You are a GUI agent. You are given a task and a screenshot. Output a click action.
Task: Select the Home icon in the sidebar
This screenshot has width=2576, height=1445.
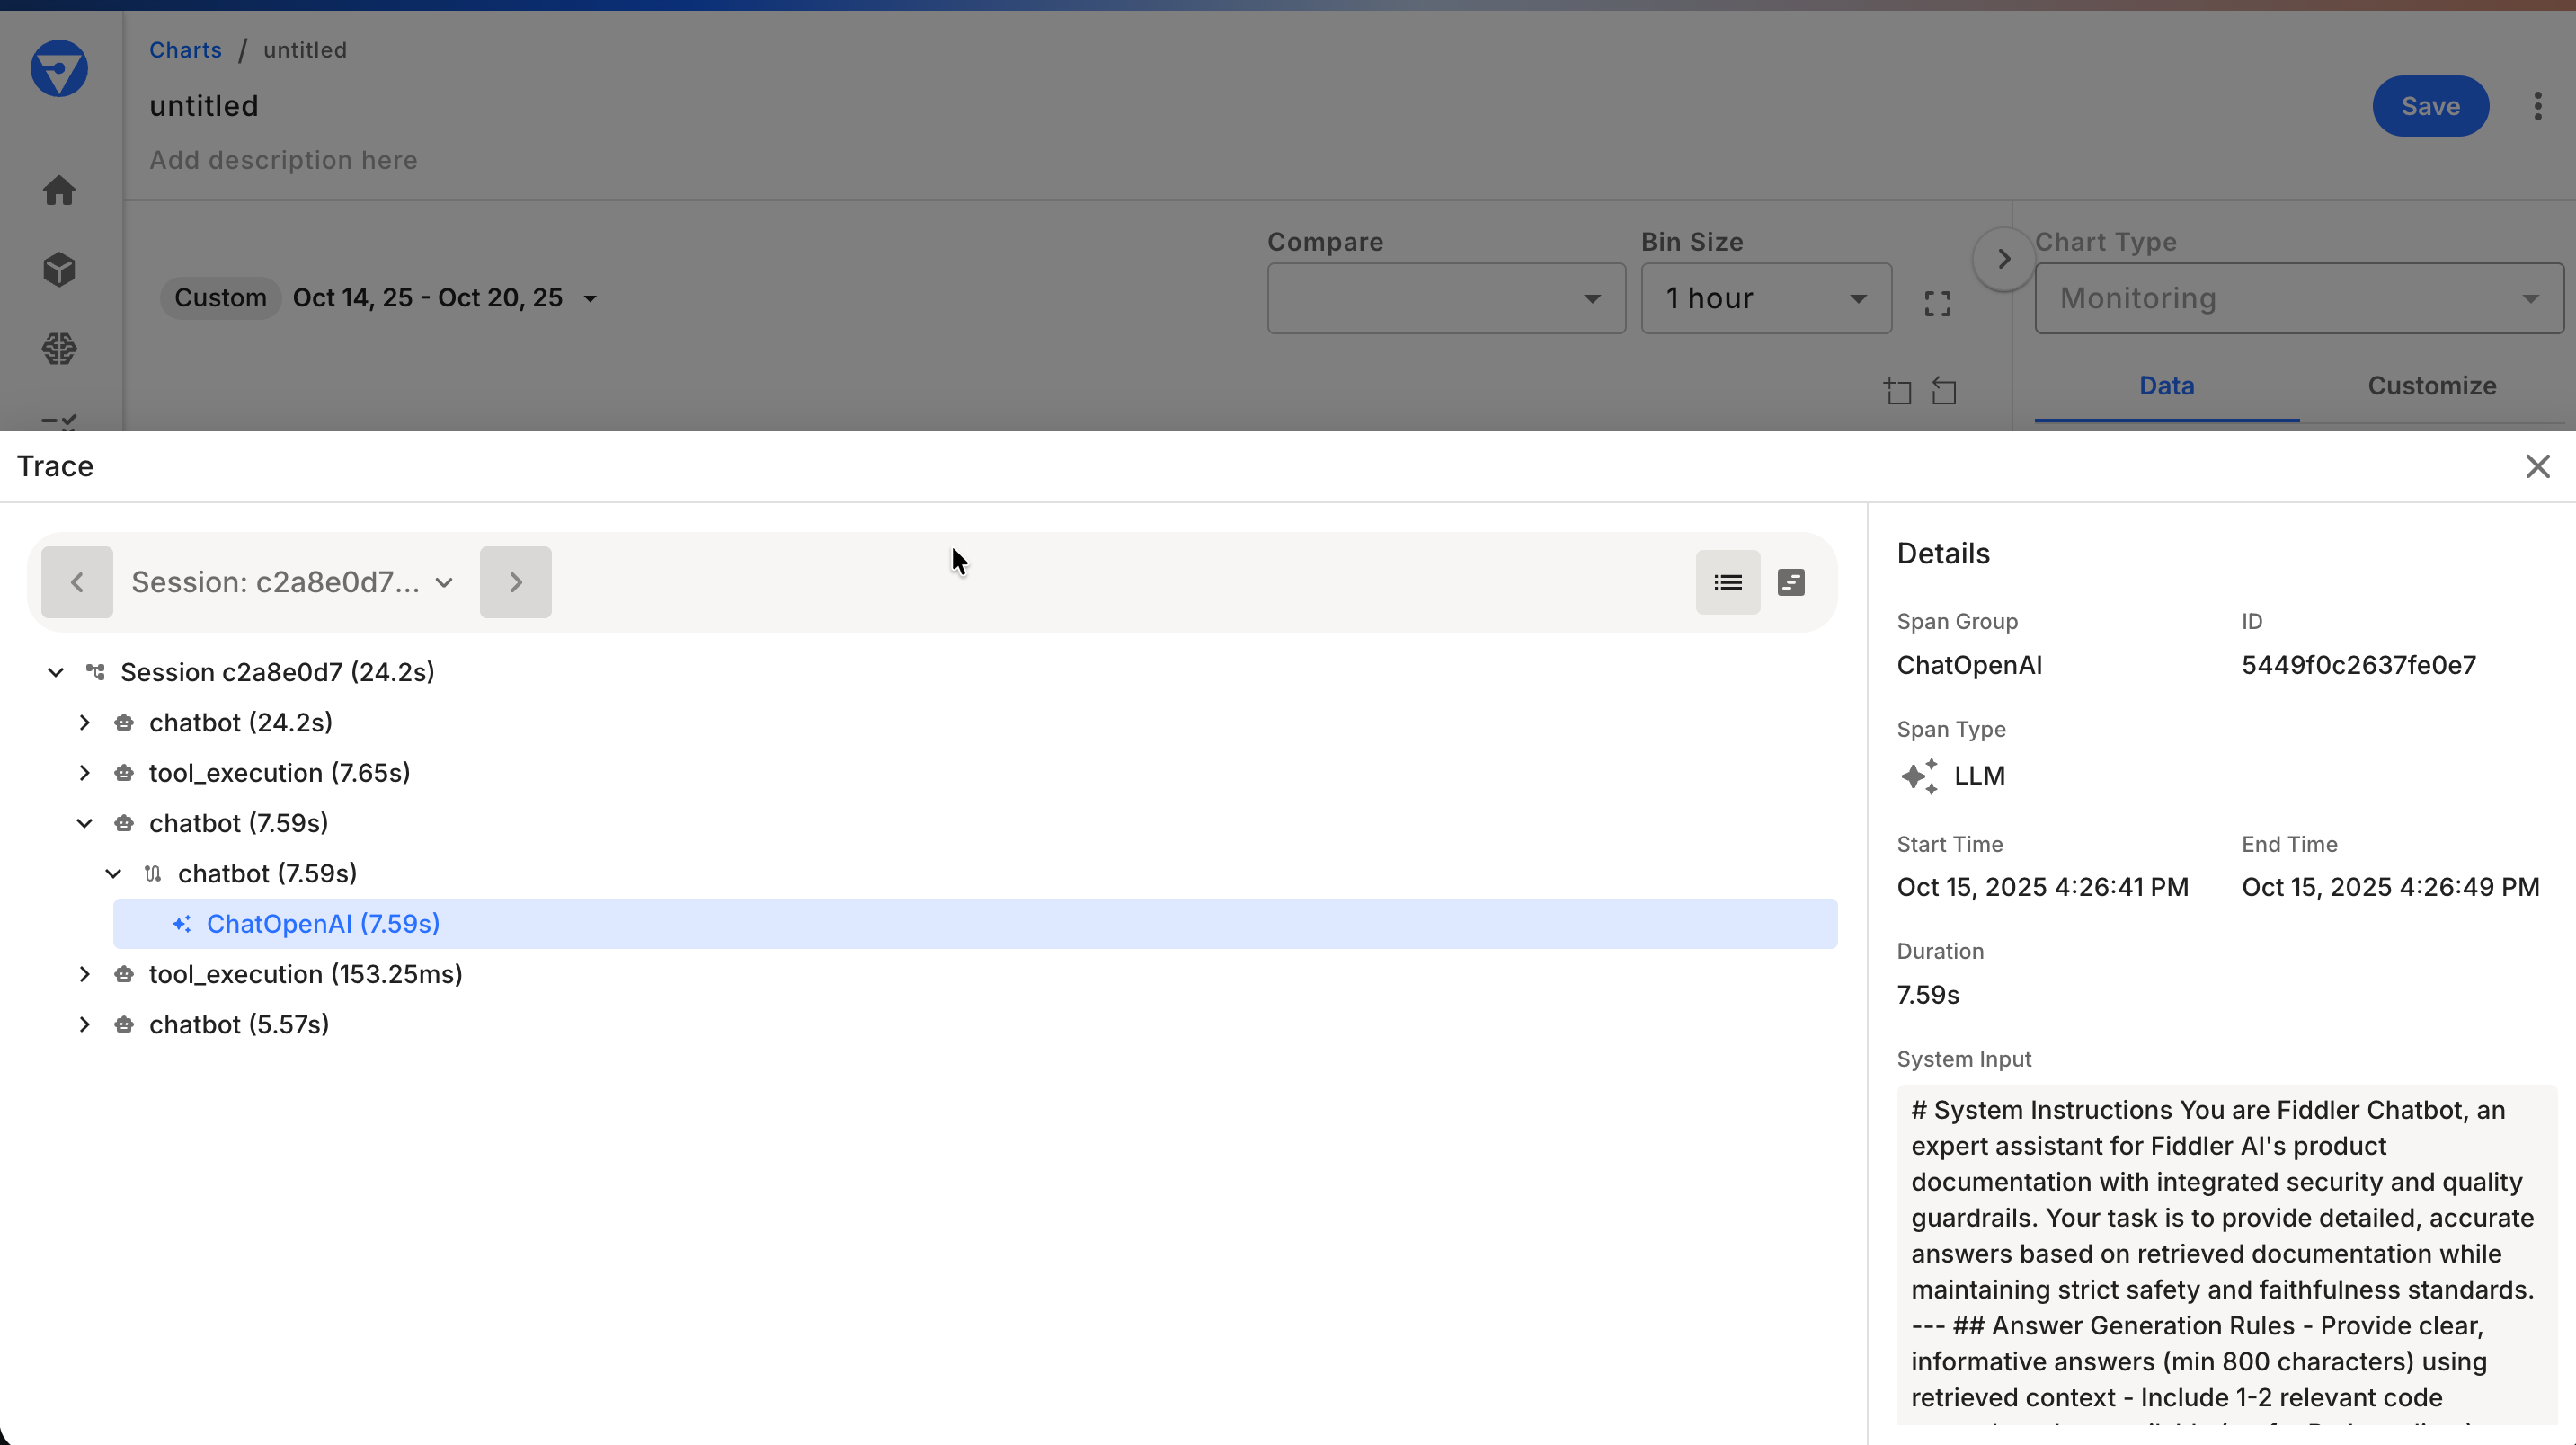[59, 190]
